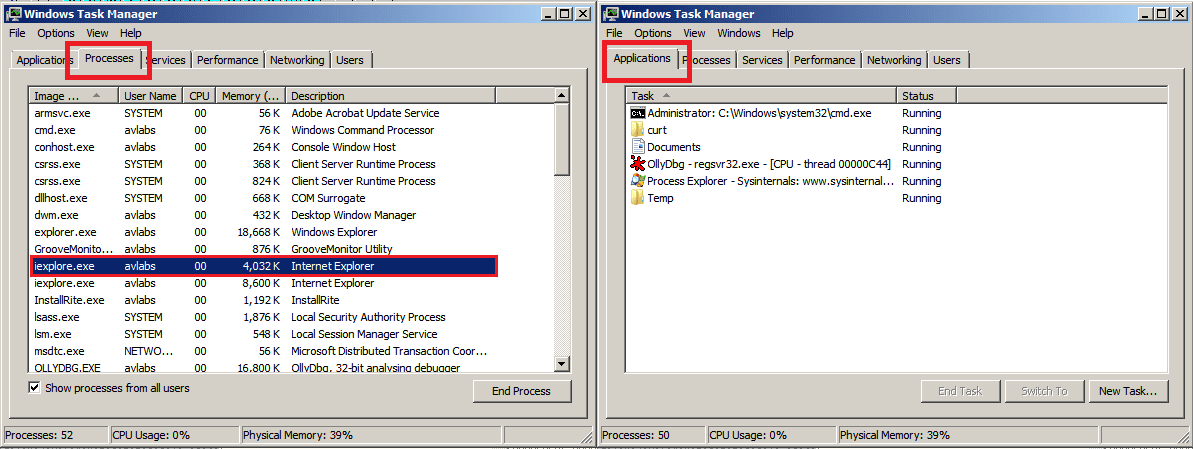Sort processes by Image Name column header
This screenshot has width=1193, height=449.
click(74, 96)
